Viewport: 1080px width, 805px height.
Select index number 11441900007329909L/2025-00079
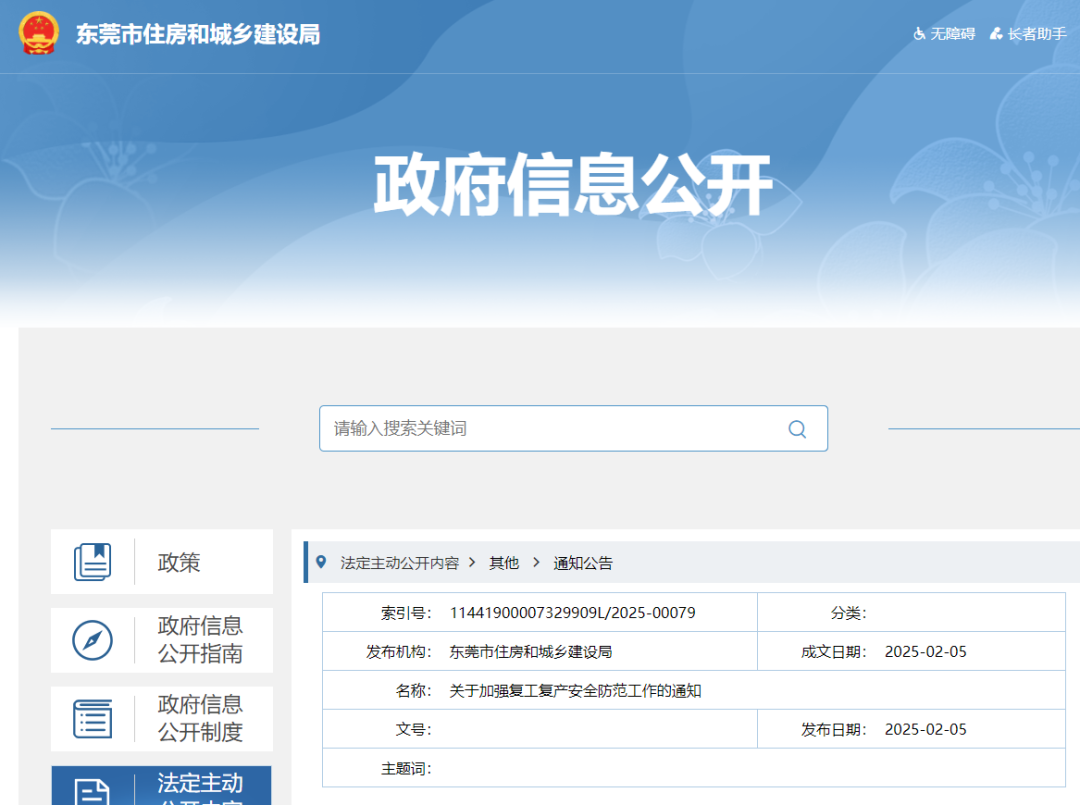tap(572, 613)
